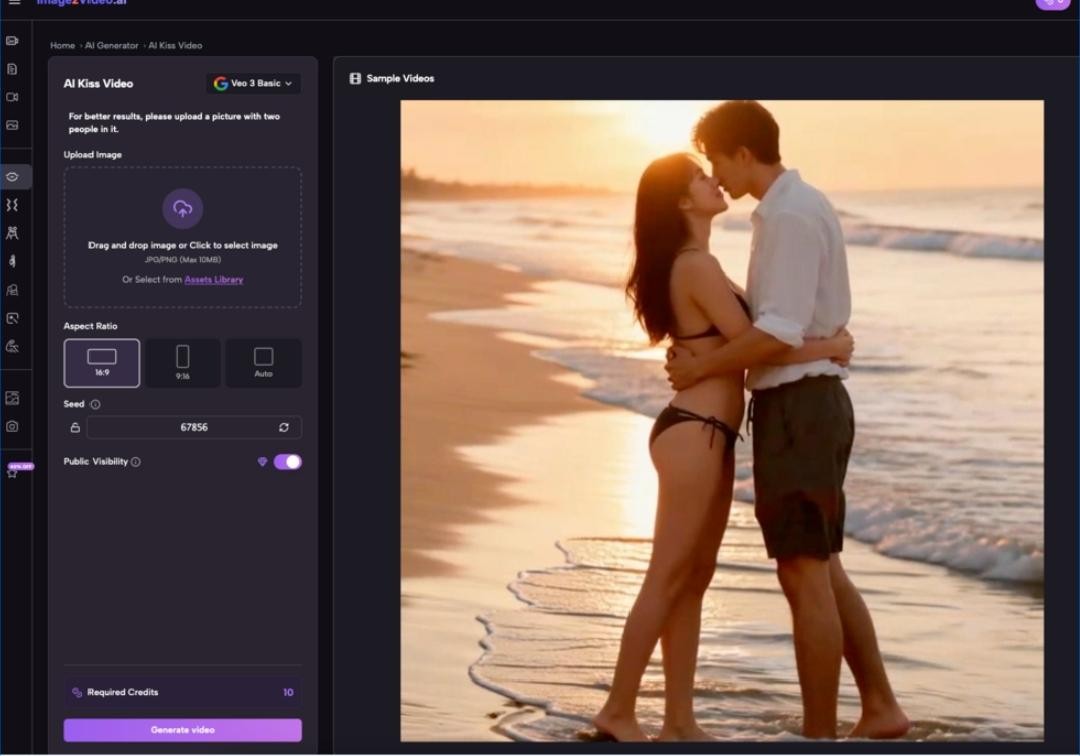
Task: Select the 16:9 aspect ratio
Action: pos(102,362)
